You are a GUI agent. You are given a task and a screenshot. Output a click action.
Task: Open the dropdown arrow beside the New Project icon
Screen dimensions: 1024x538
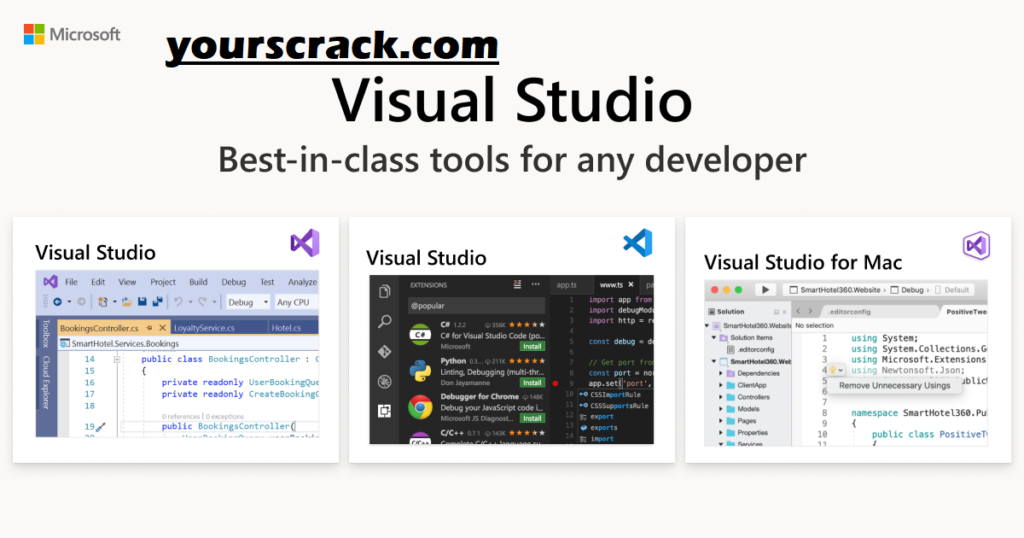click(114, 302)
